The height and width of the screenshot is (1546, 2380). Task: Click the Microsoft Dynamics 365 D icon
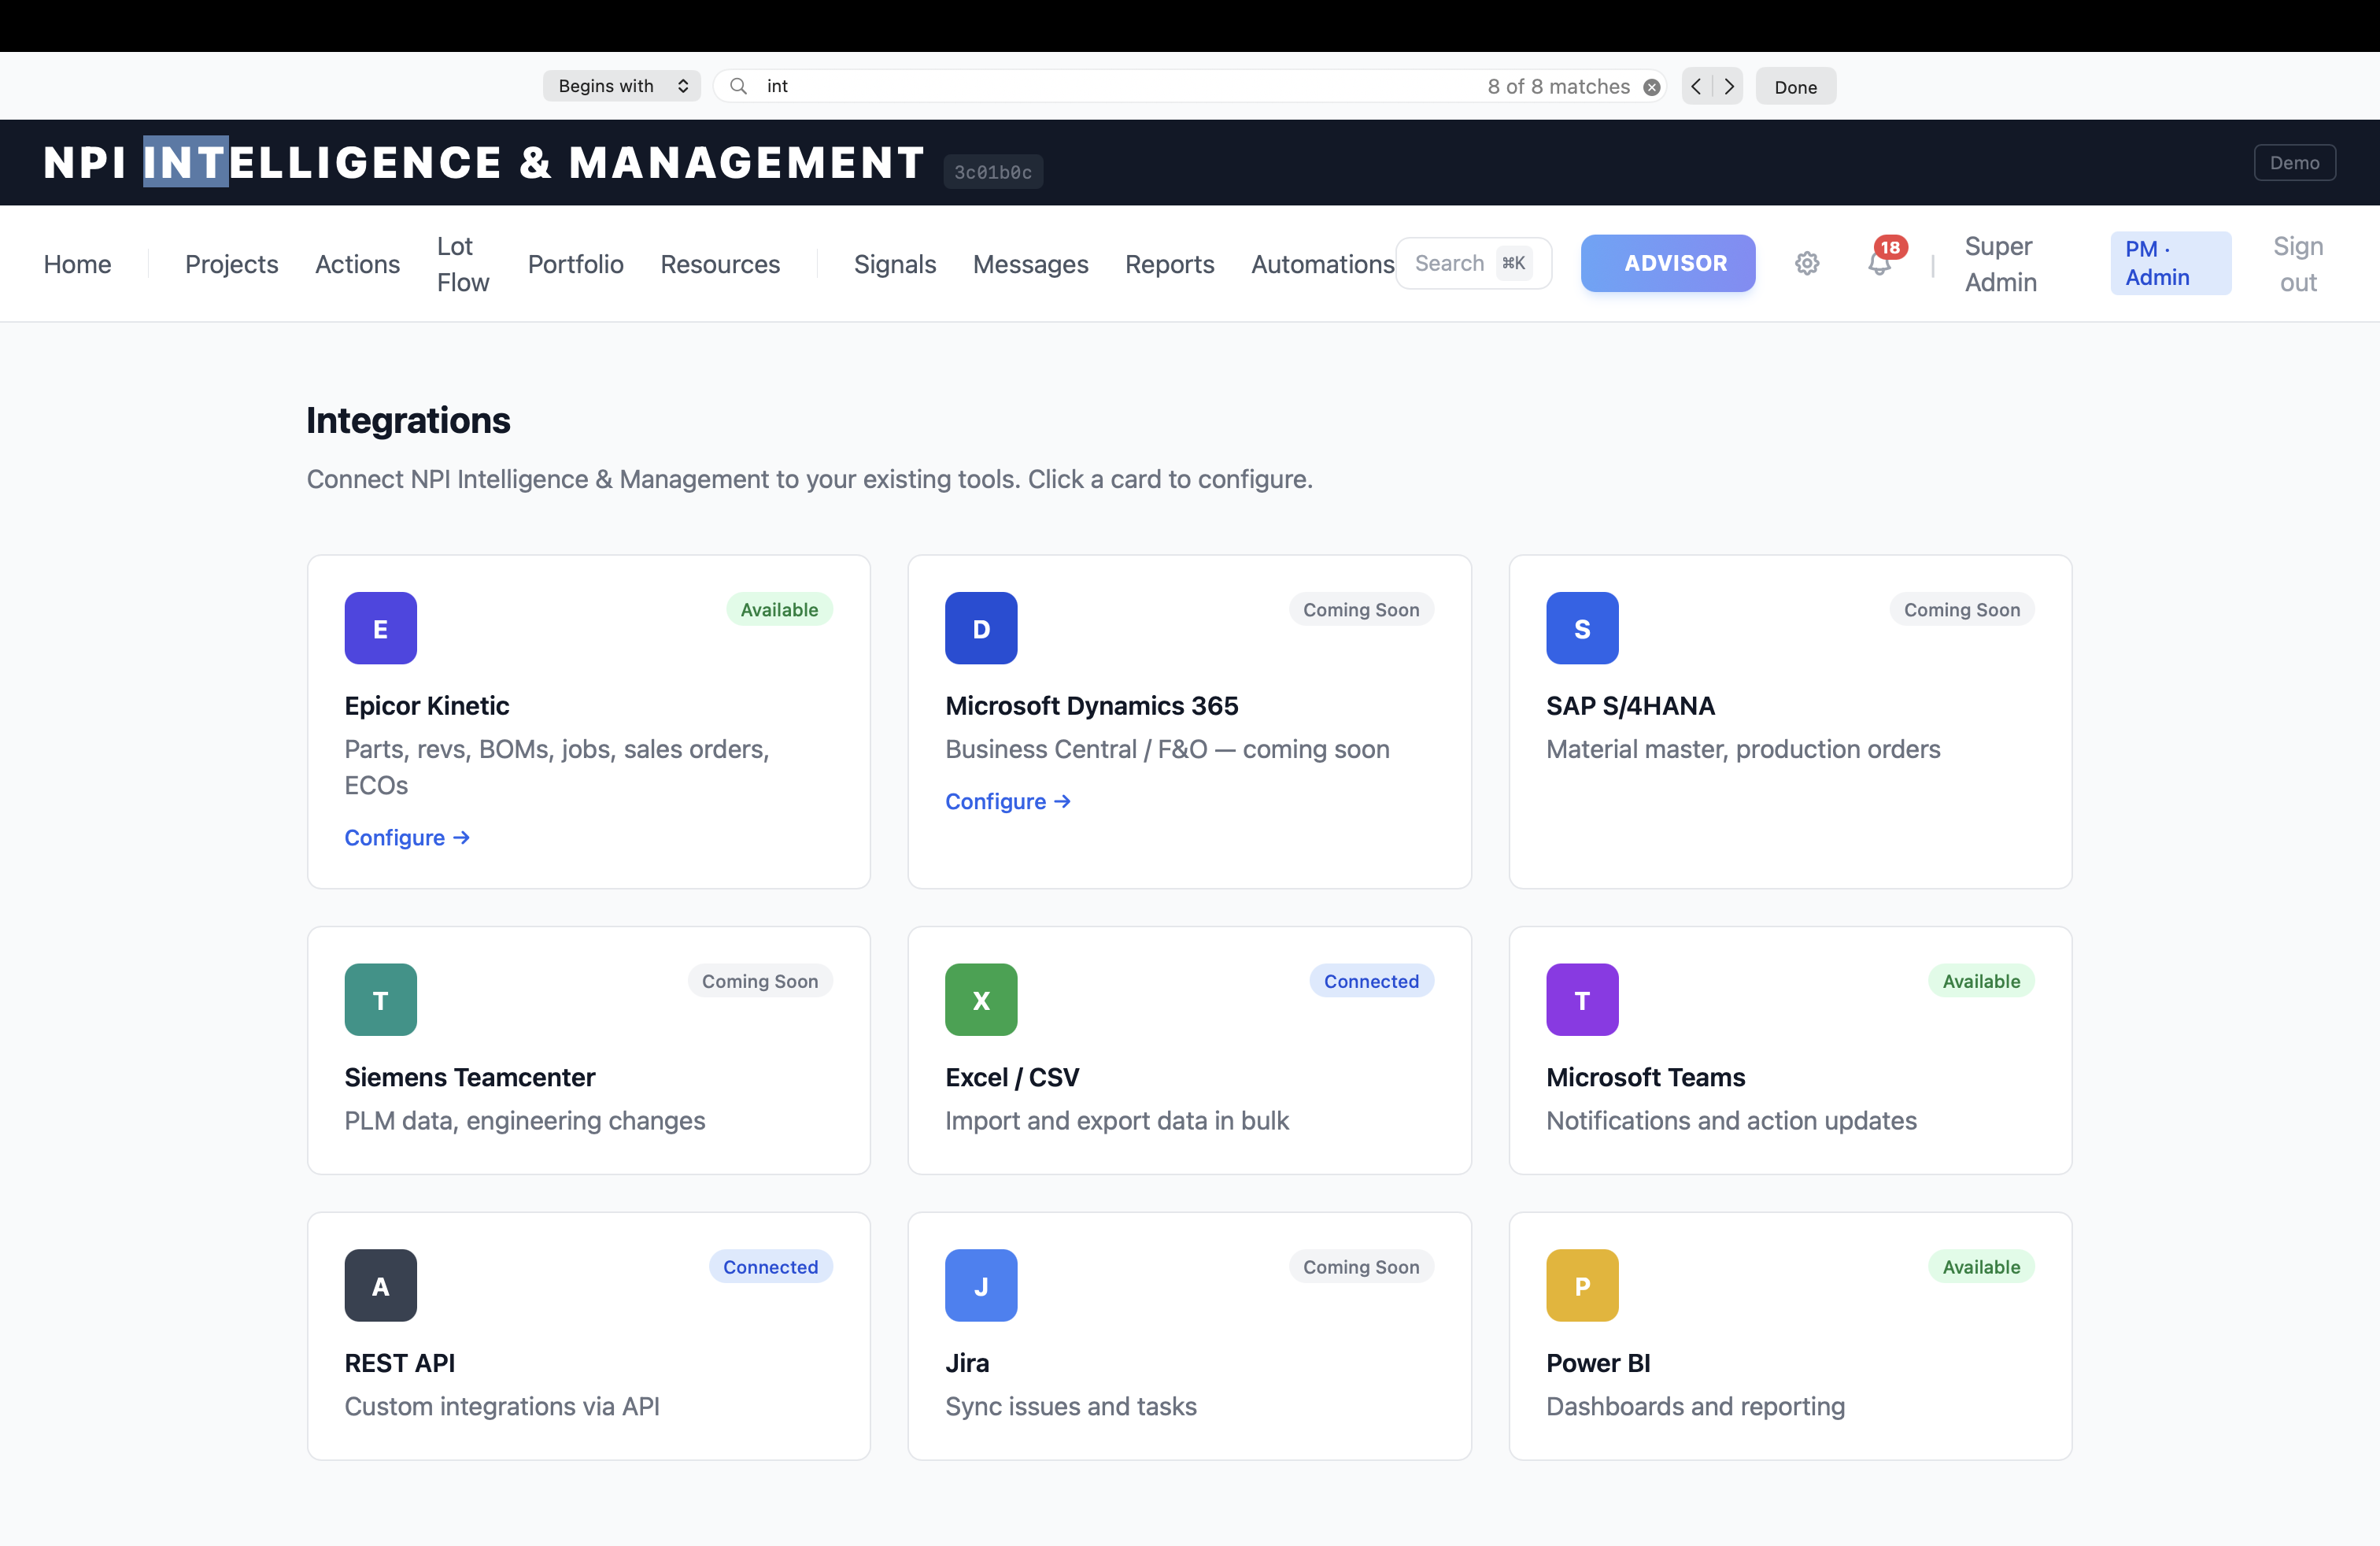[981, 628]
